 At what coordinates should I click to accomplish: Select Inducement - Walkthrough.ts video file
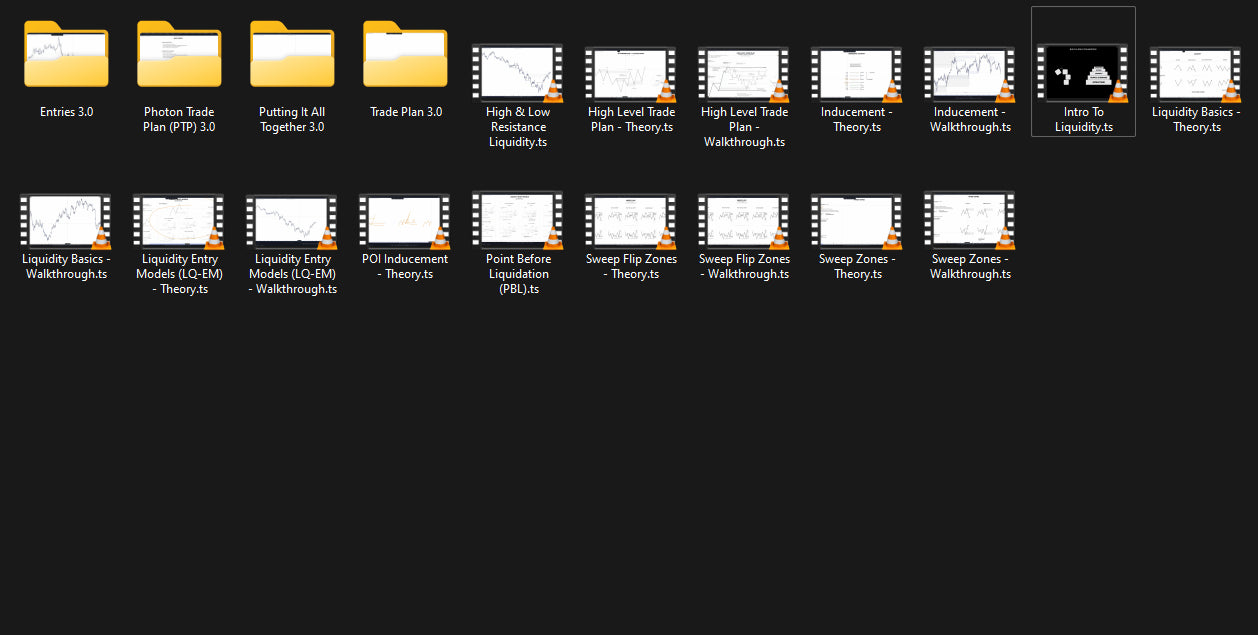(x=970, y=73)
